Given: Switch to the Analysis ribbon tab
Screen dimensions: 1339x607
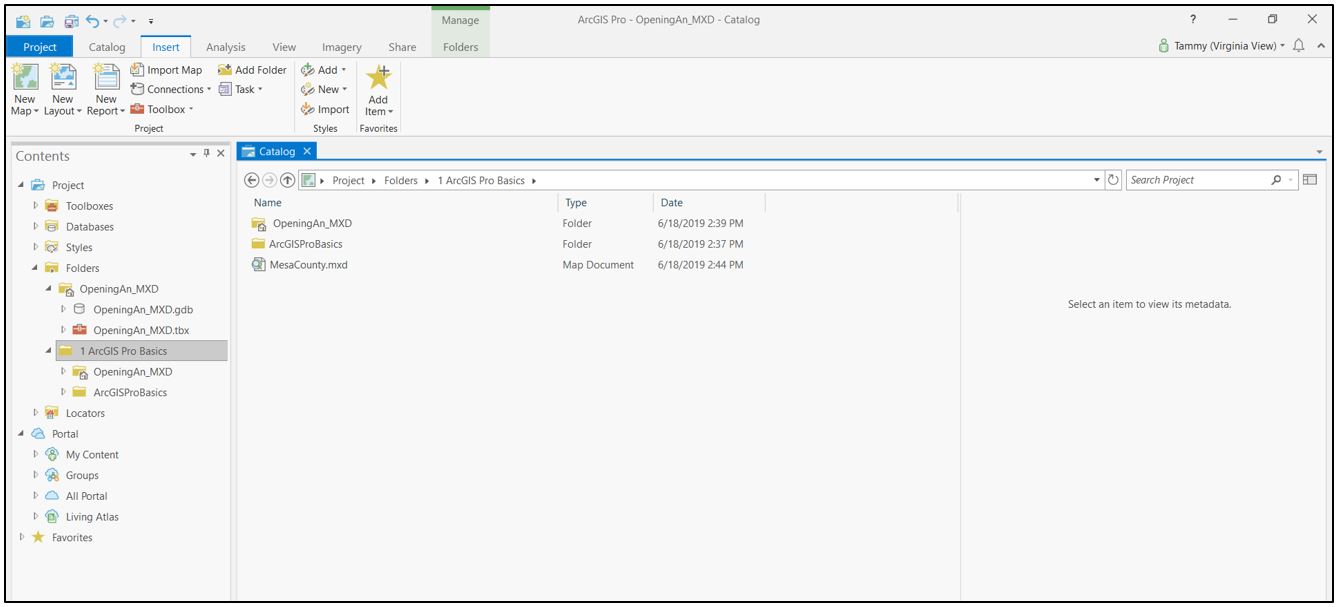Looking at the screenshot, I should pyautogui.click(x=225, y=46).
